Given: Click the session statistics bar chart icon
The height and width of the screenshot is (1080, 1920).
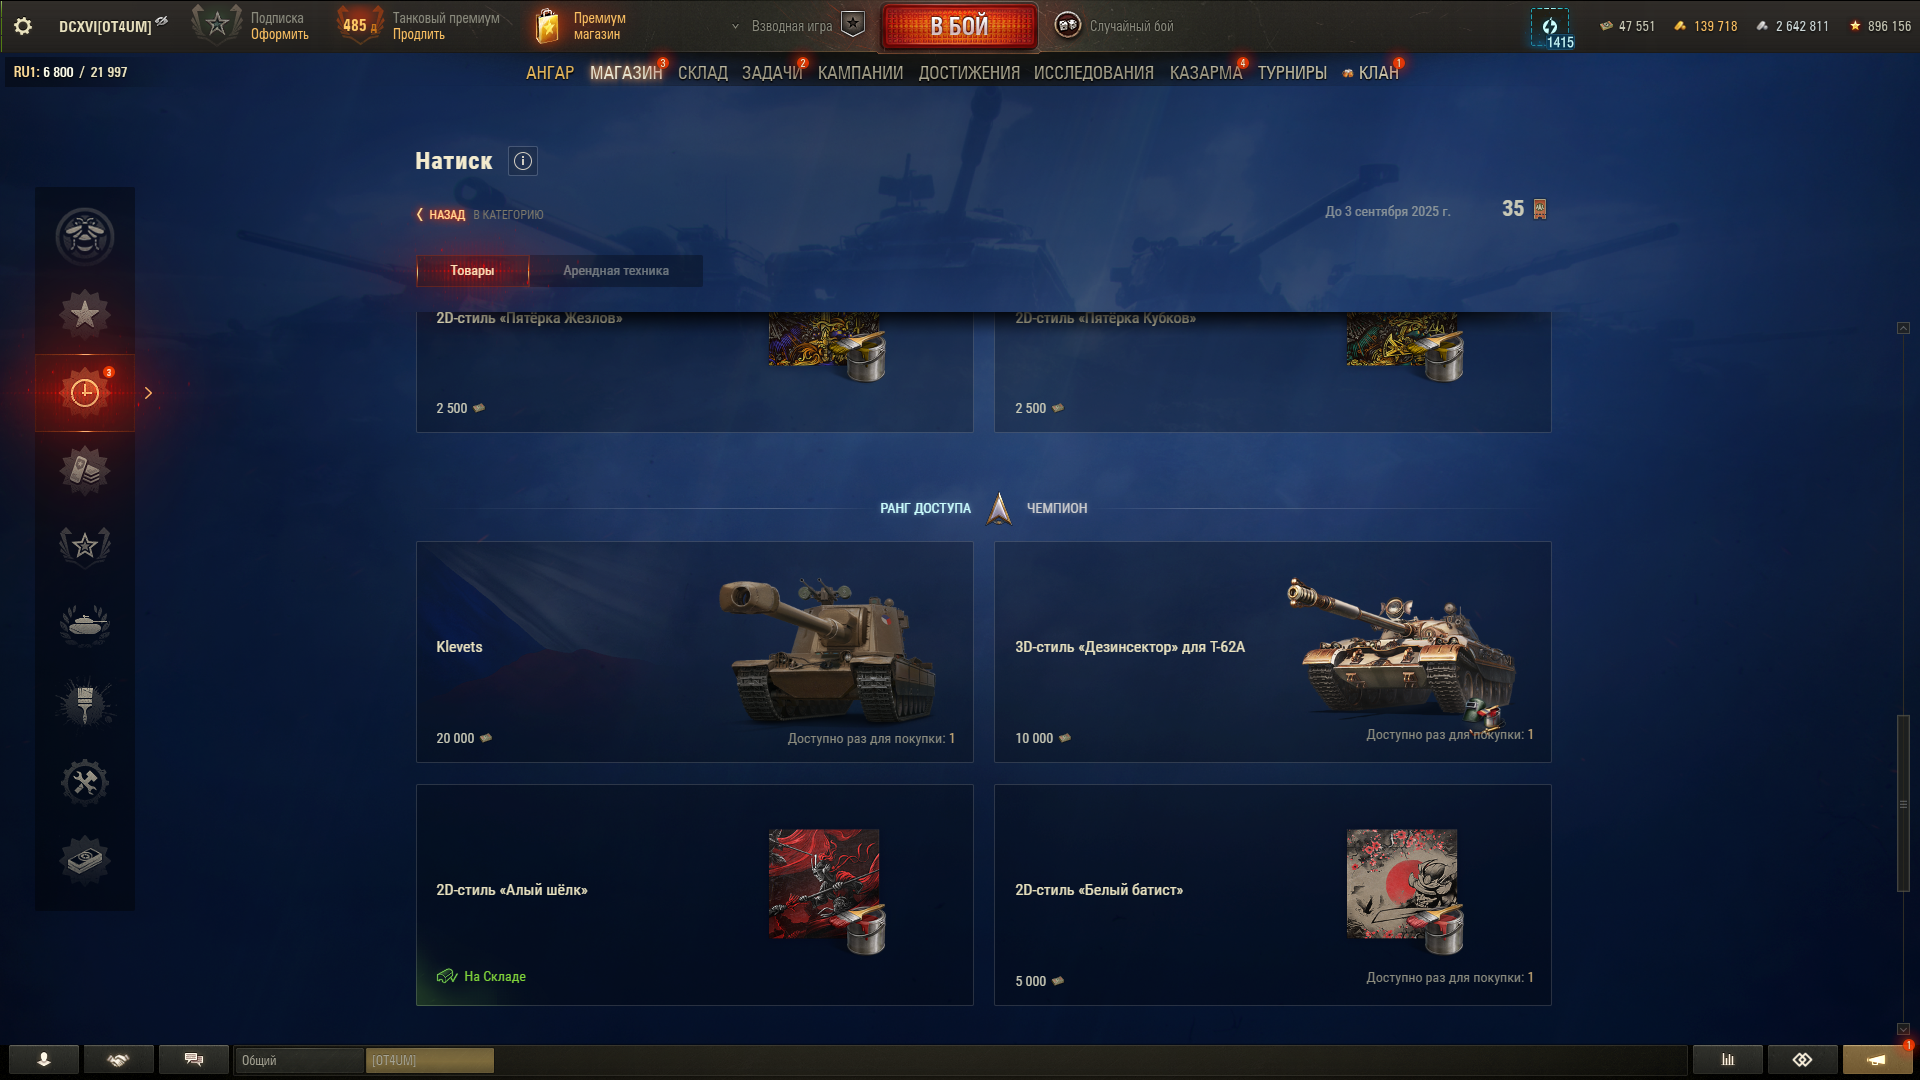Looking at the screenshot, I should pos(1728,1060).
